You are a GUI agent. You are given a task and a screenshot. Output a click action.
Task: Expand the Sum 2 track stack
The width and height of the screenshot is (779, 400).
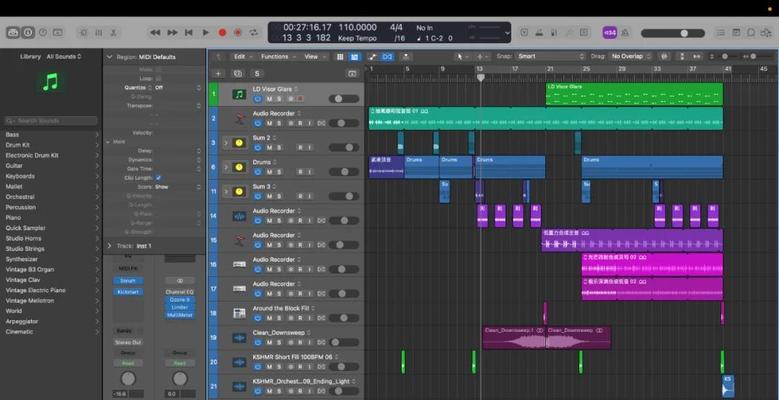click(x=226, y=143)
